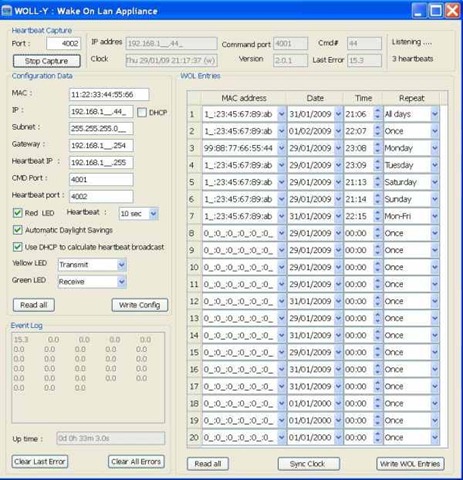Open the Yellow LED dropdown
Image resolution: width=463 pixels, height=480 pixels.
point(122,265)
